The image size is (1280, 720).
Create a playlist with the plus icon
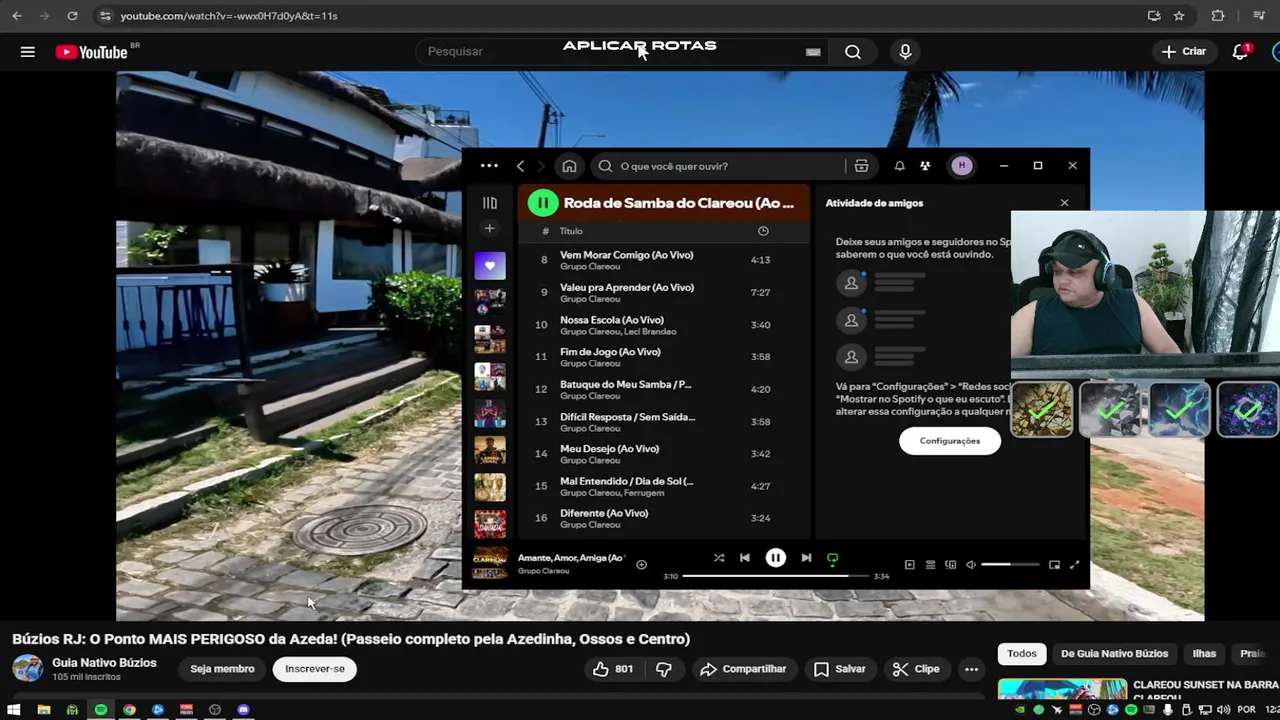[x=490, y=229]
